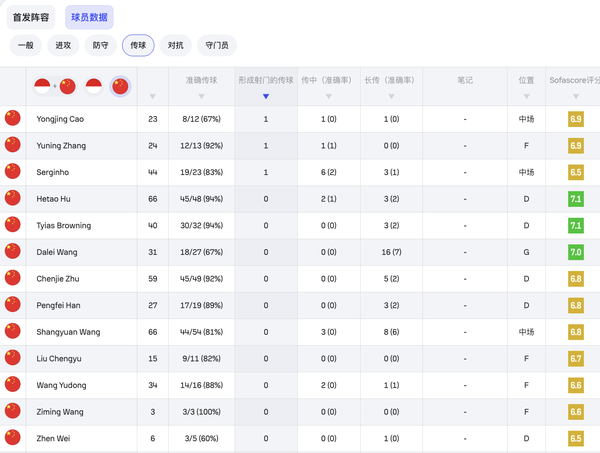Sort by 位置 column arrow
The image size is (600, 453).
[x=527, y=96]
